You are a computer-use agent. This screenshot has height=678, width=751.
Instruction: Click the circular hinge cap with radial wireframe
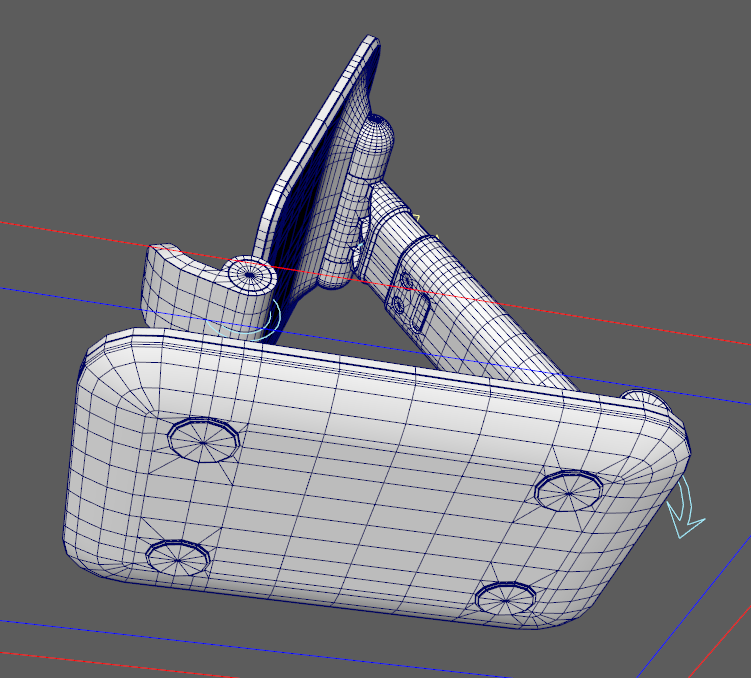click(x=251, y=274)
